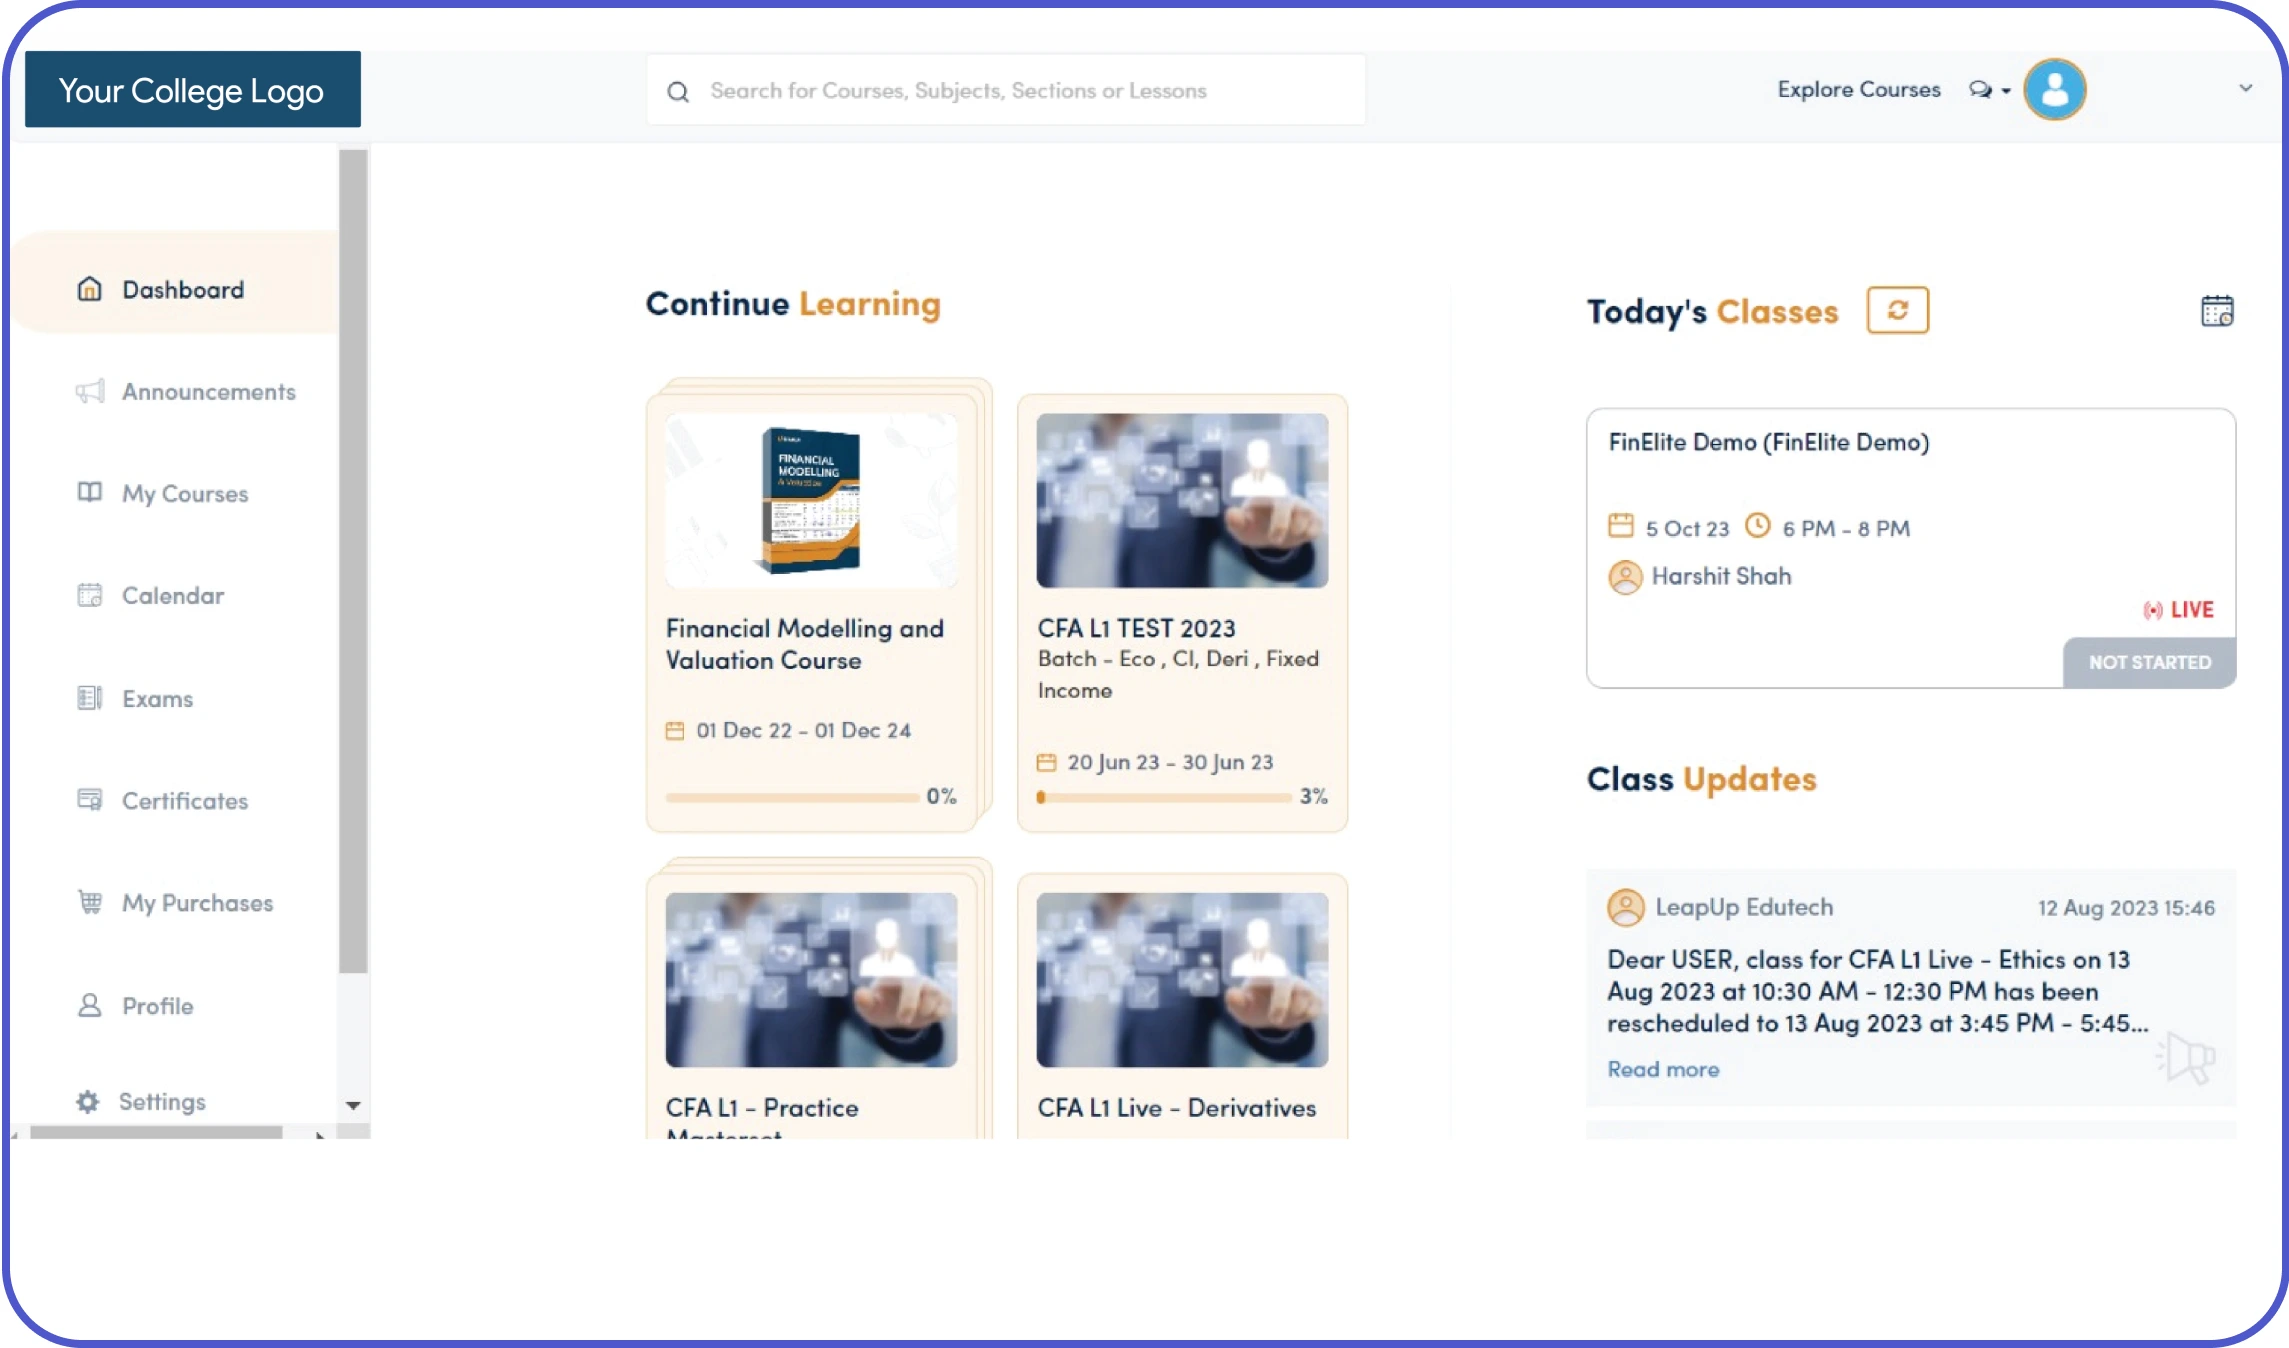
Task: Click the sidebar scroll down arrow
Action: (353, 1105)
